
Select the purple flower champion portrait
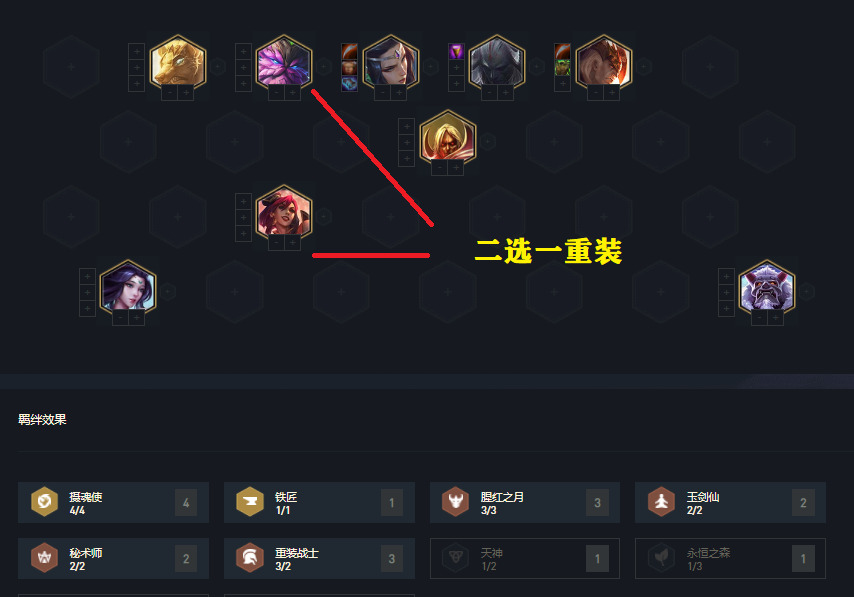(x=284, y=62)
